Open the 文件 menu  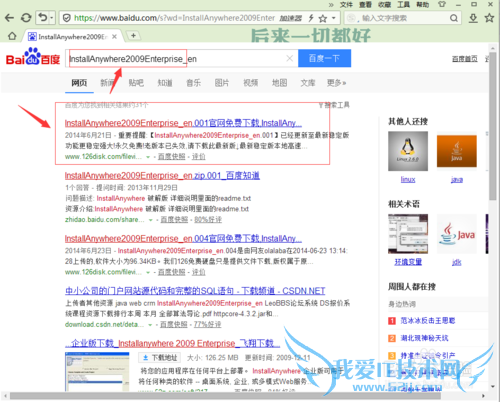(346, 4)
